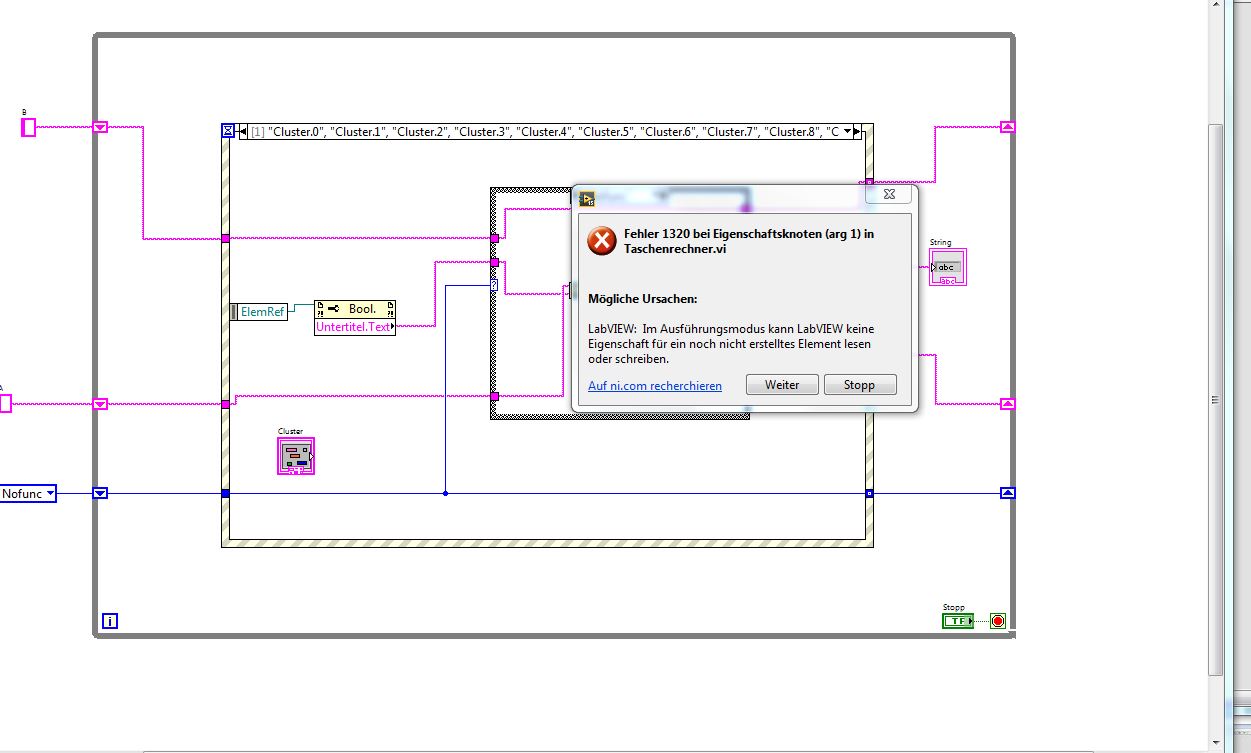The height and width of the screenshot is (753, 1251).
Task: Select the ElemRef event data node
Action: tap(259, 311)
